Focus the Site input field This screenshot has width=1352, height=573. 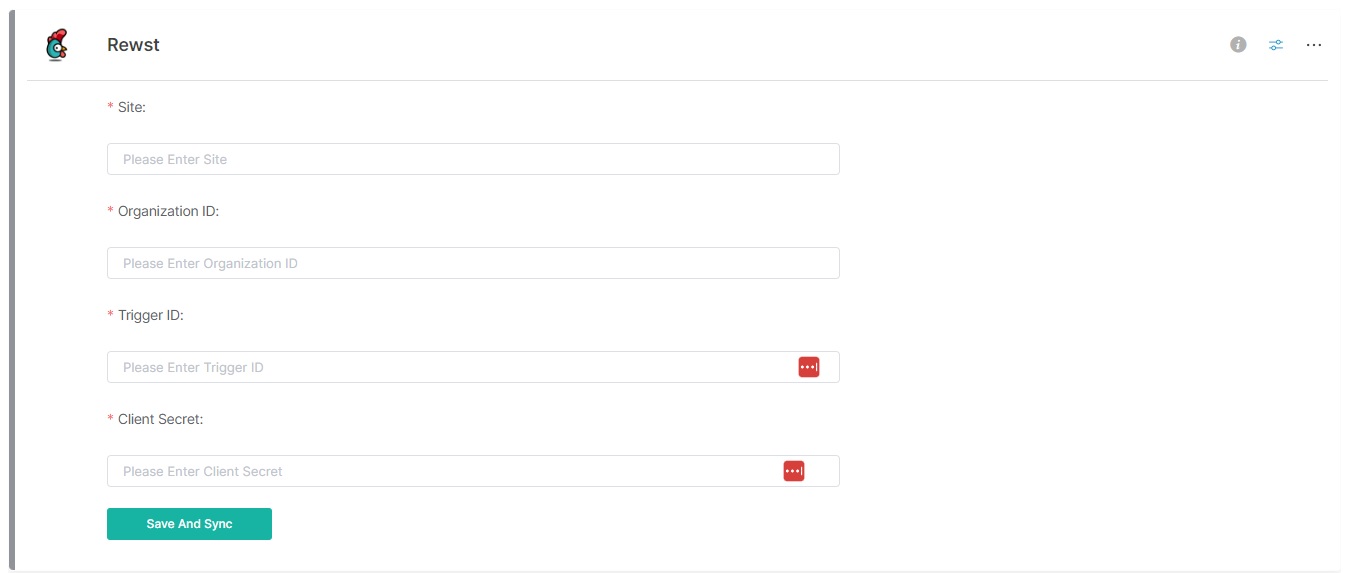click(x=472, y=159)
